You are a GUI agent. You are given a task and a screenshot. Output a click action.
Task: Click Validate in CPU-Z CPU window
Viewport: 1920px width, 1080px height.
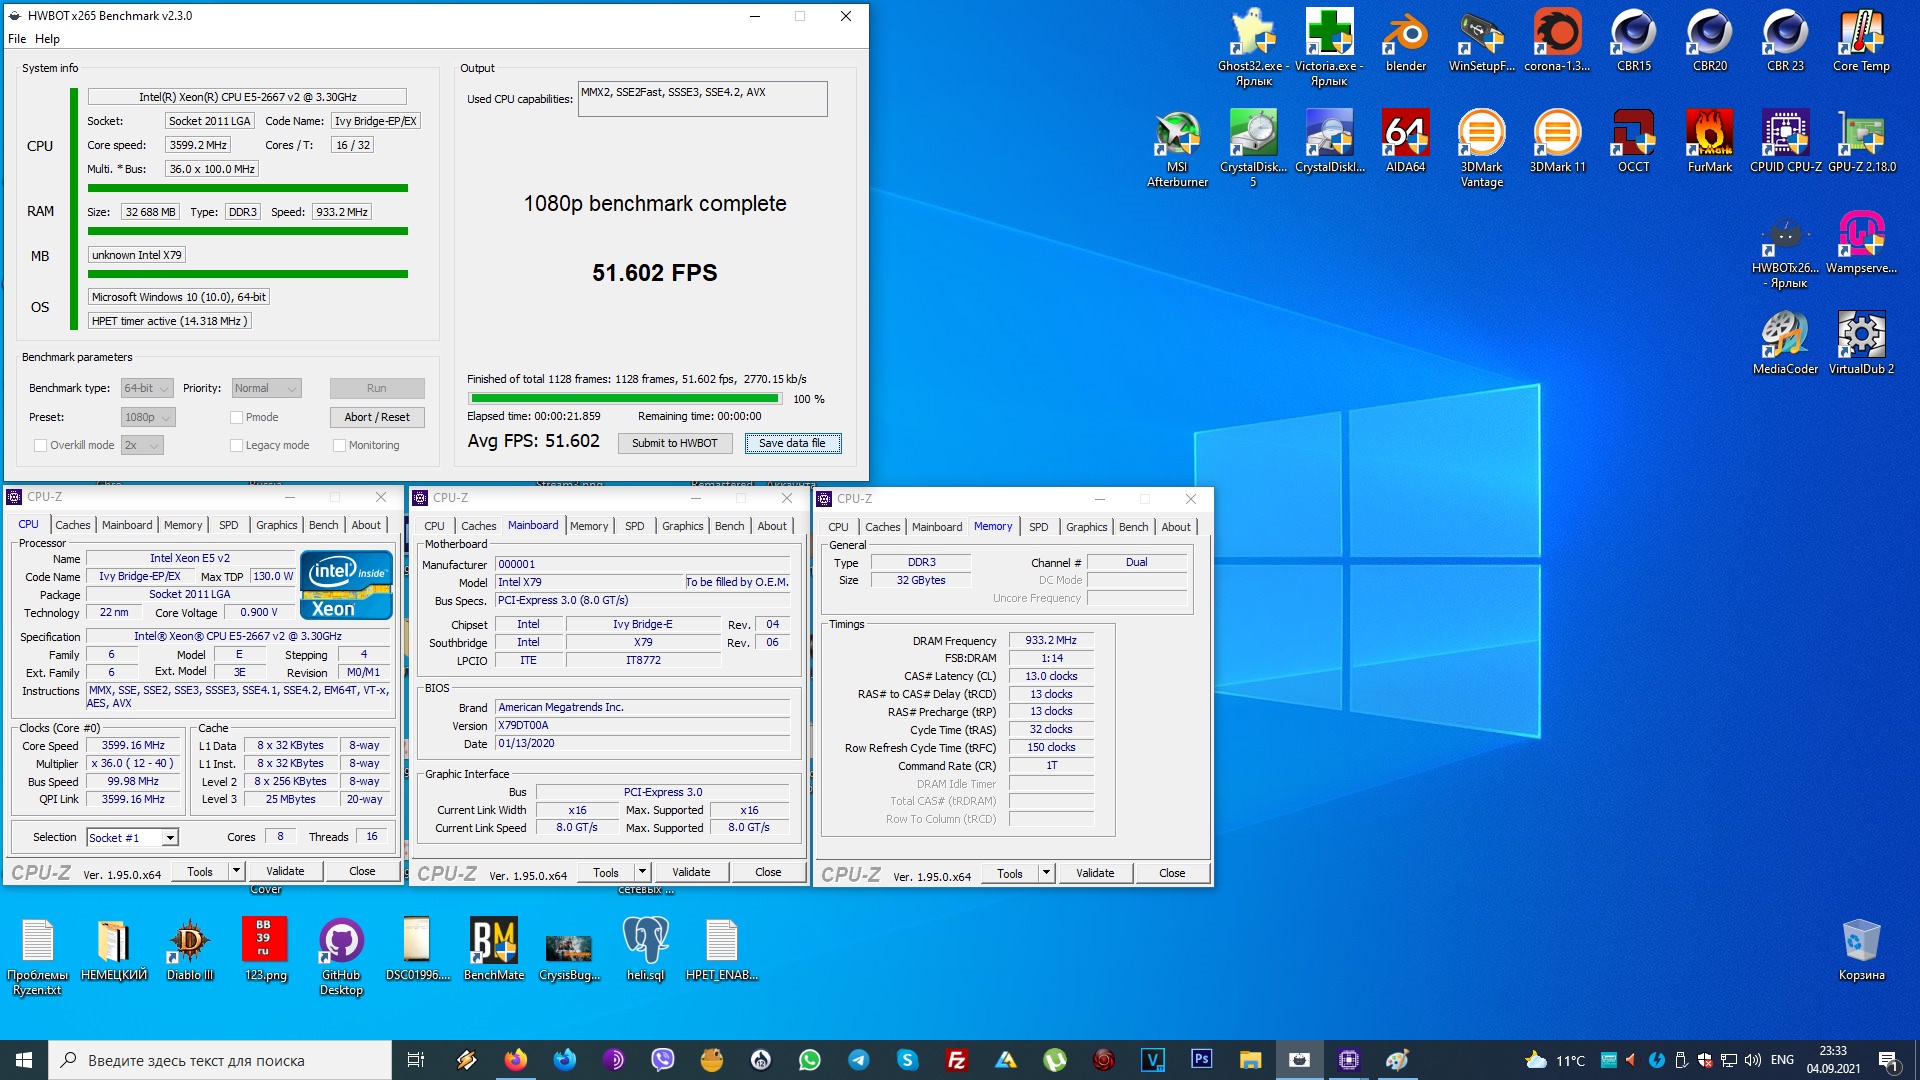tap(285, 871)
